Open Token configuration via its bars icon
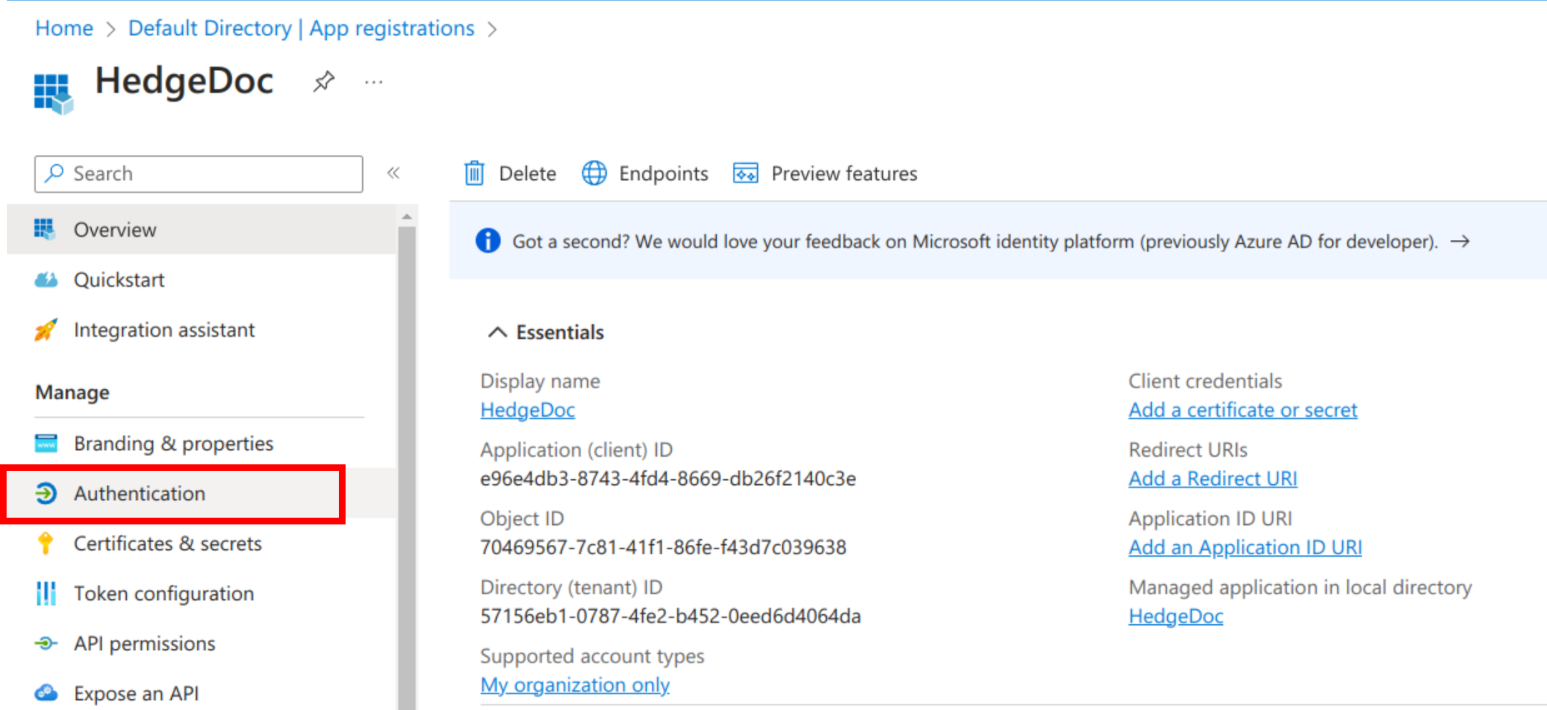The width and height of the screenshot is (1547, 710). (47, 593)
